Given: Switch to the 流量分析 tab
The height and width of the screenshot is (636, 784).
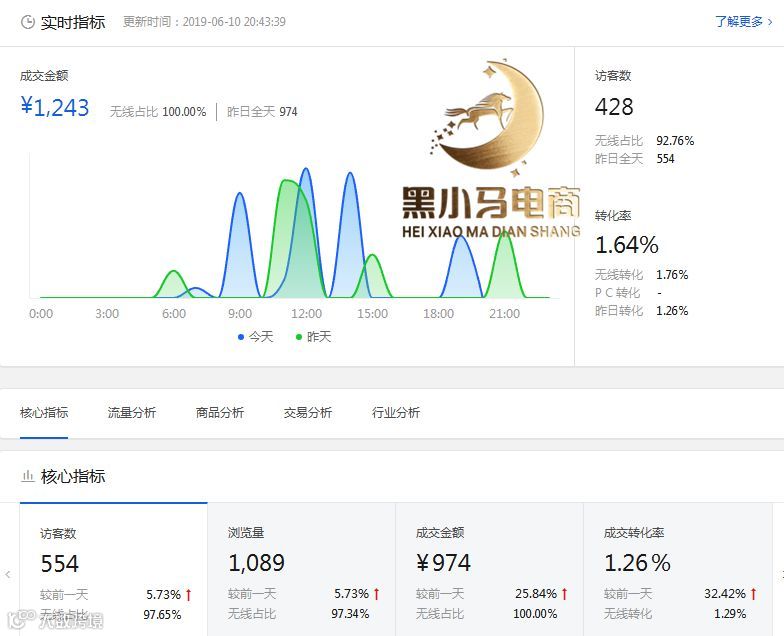Looking at the screenshot, I should (132, 412).
